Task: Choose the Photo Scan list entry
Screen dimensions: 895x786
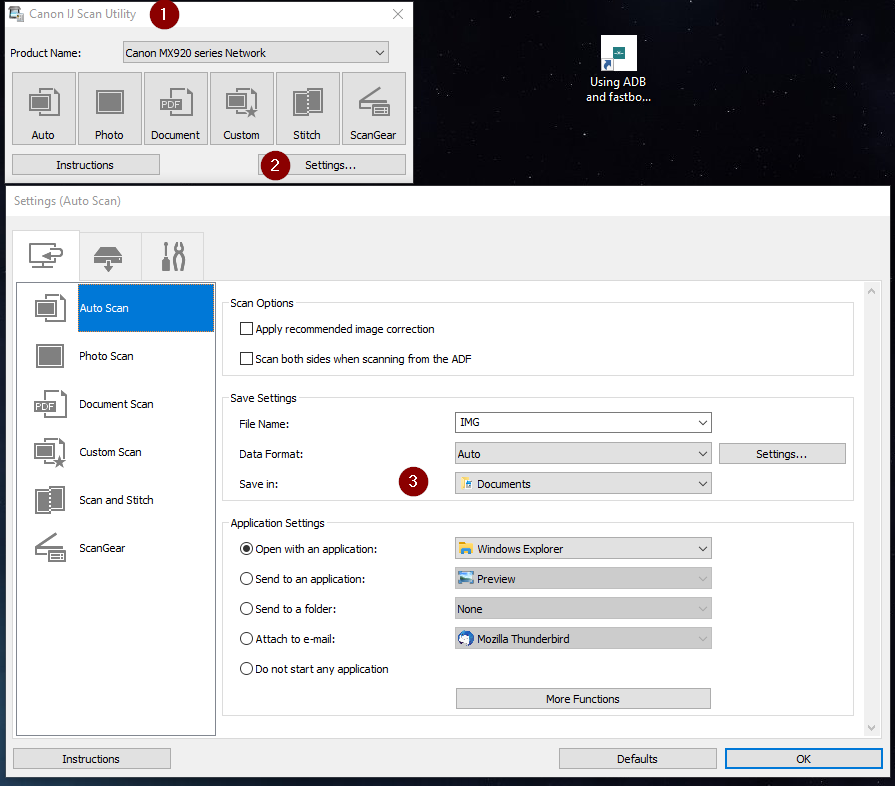Action: 106,356
